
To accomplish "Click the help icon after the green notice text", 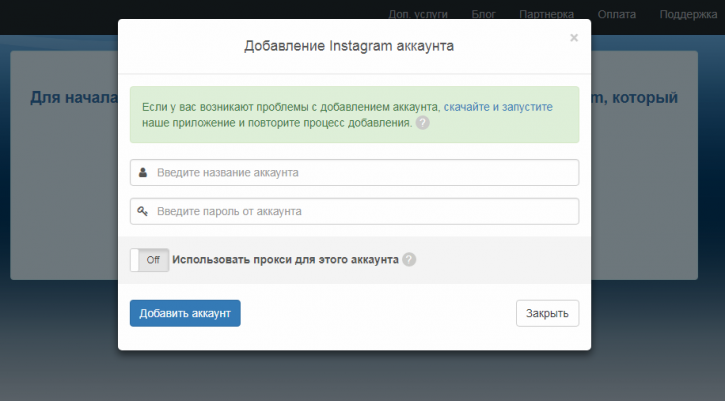I will pyautogui.click(x=423, y=123).
